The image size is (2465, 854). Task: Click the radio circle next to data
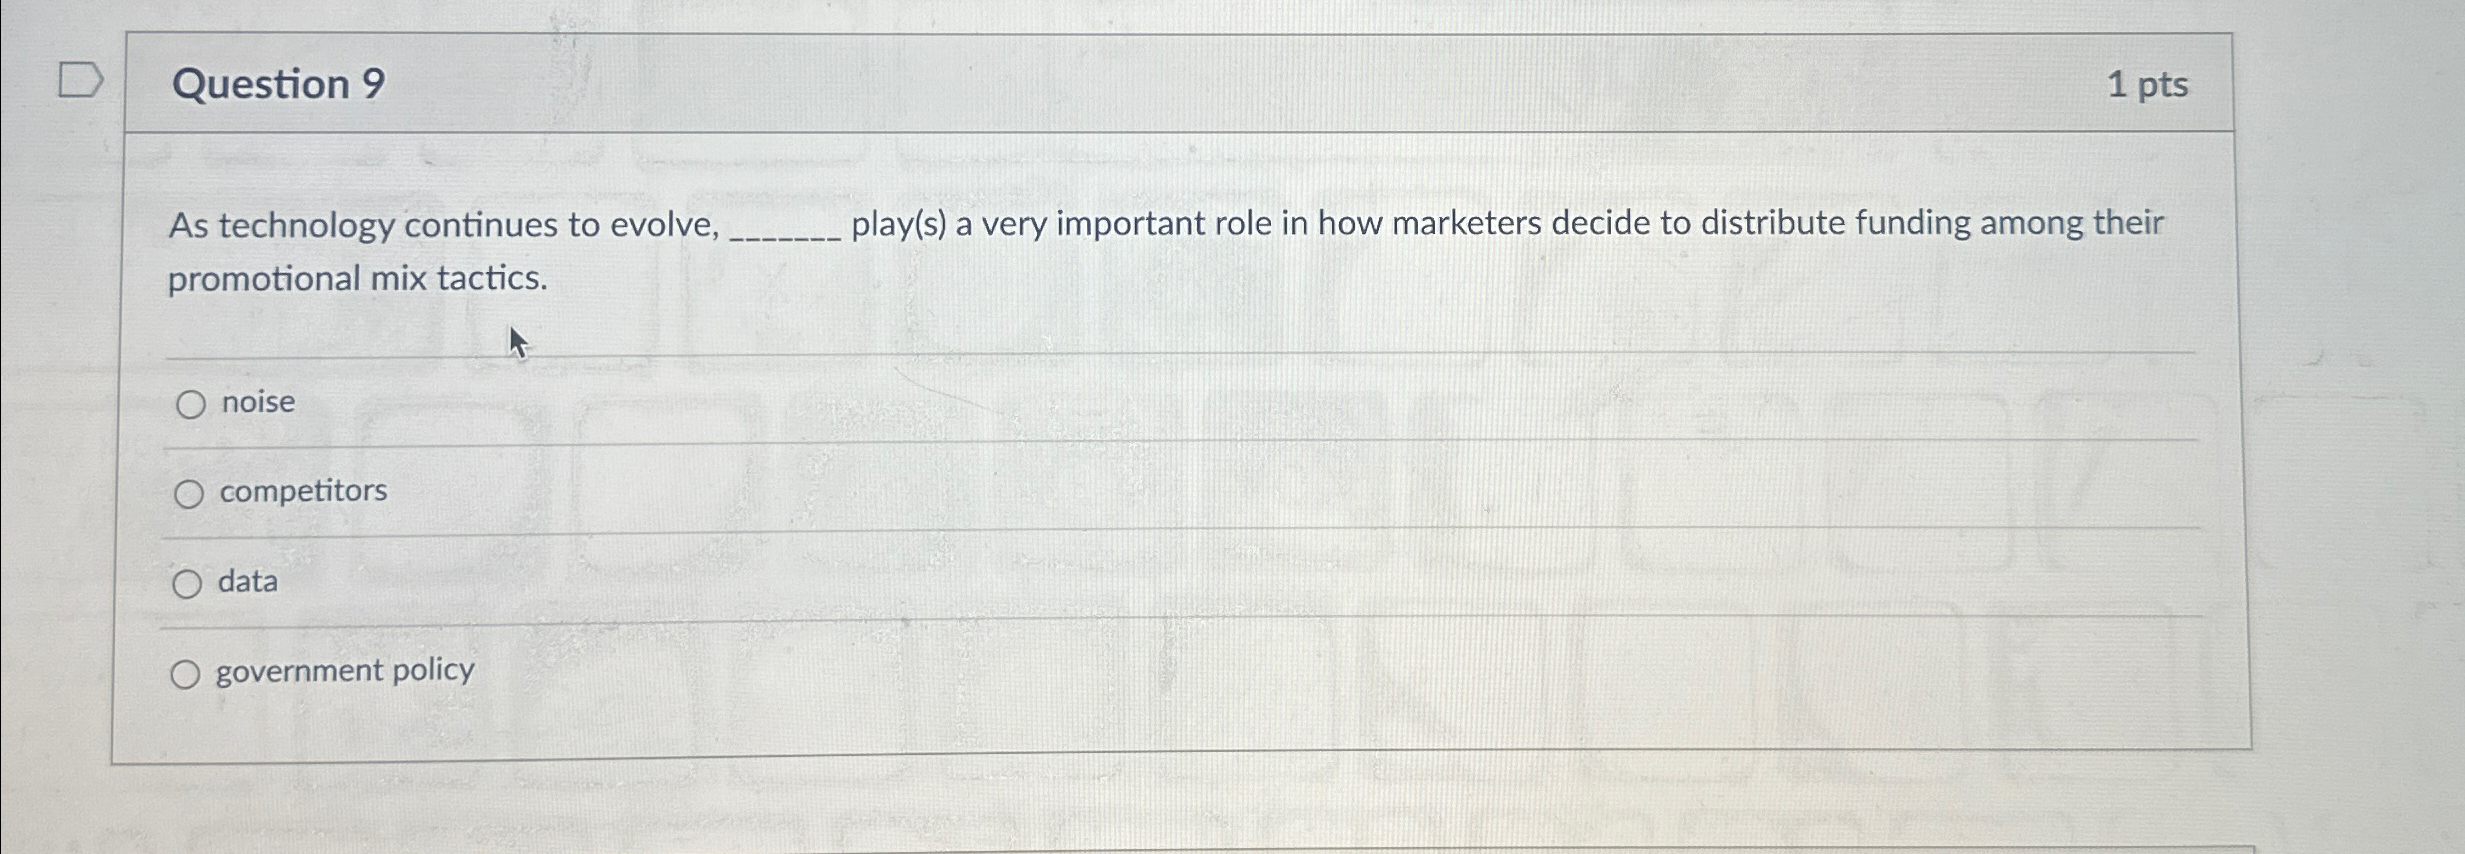tap(190, 583)
